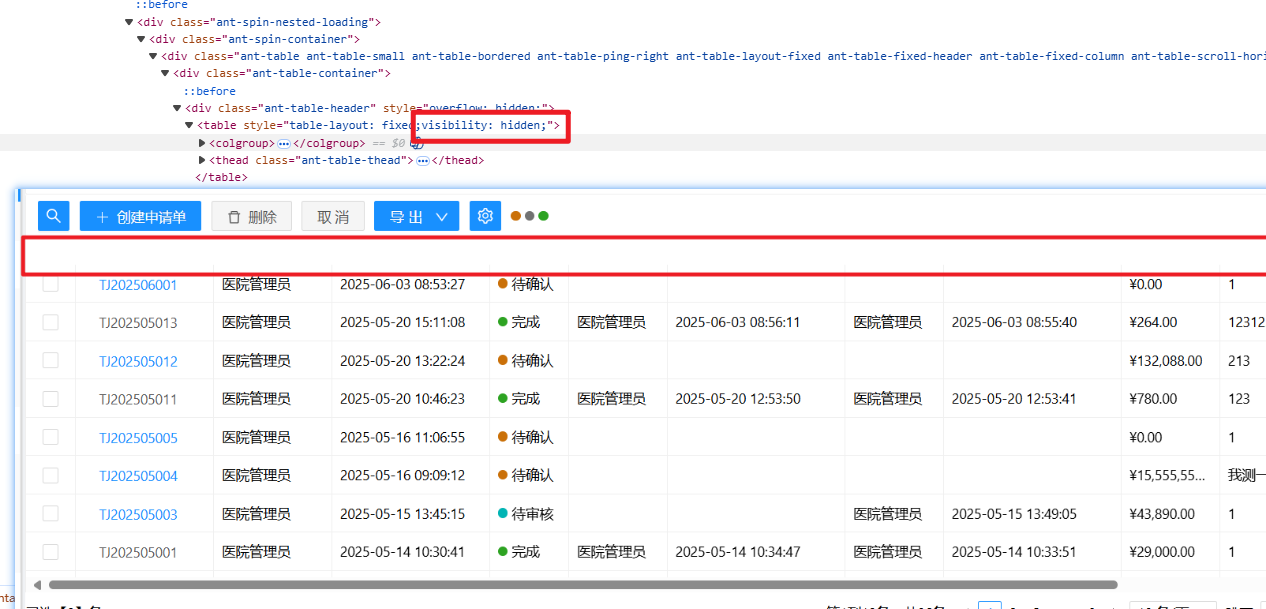Click the orange status legend dot
The width and height of the screenshot is (1266, 609).
click(515, 216)
